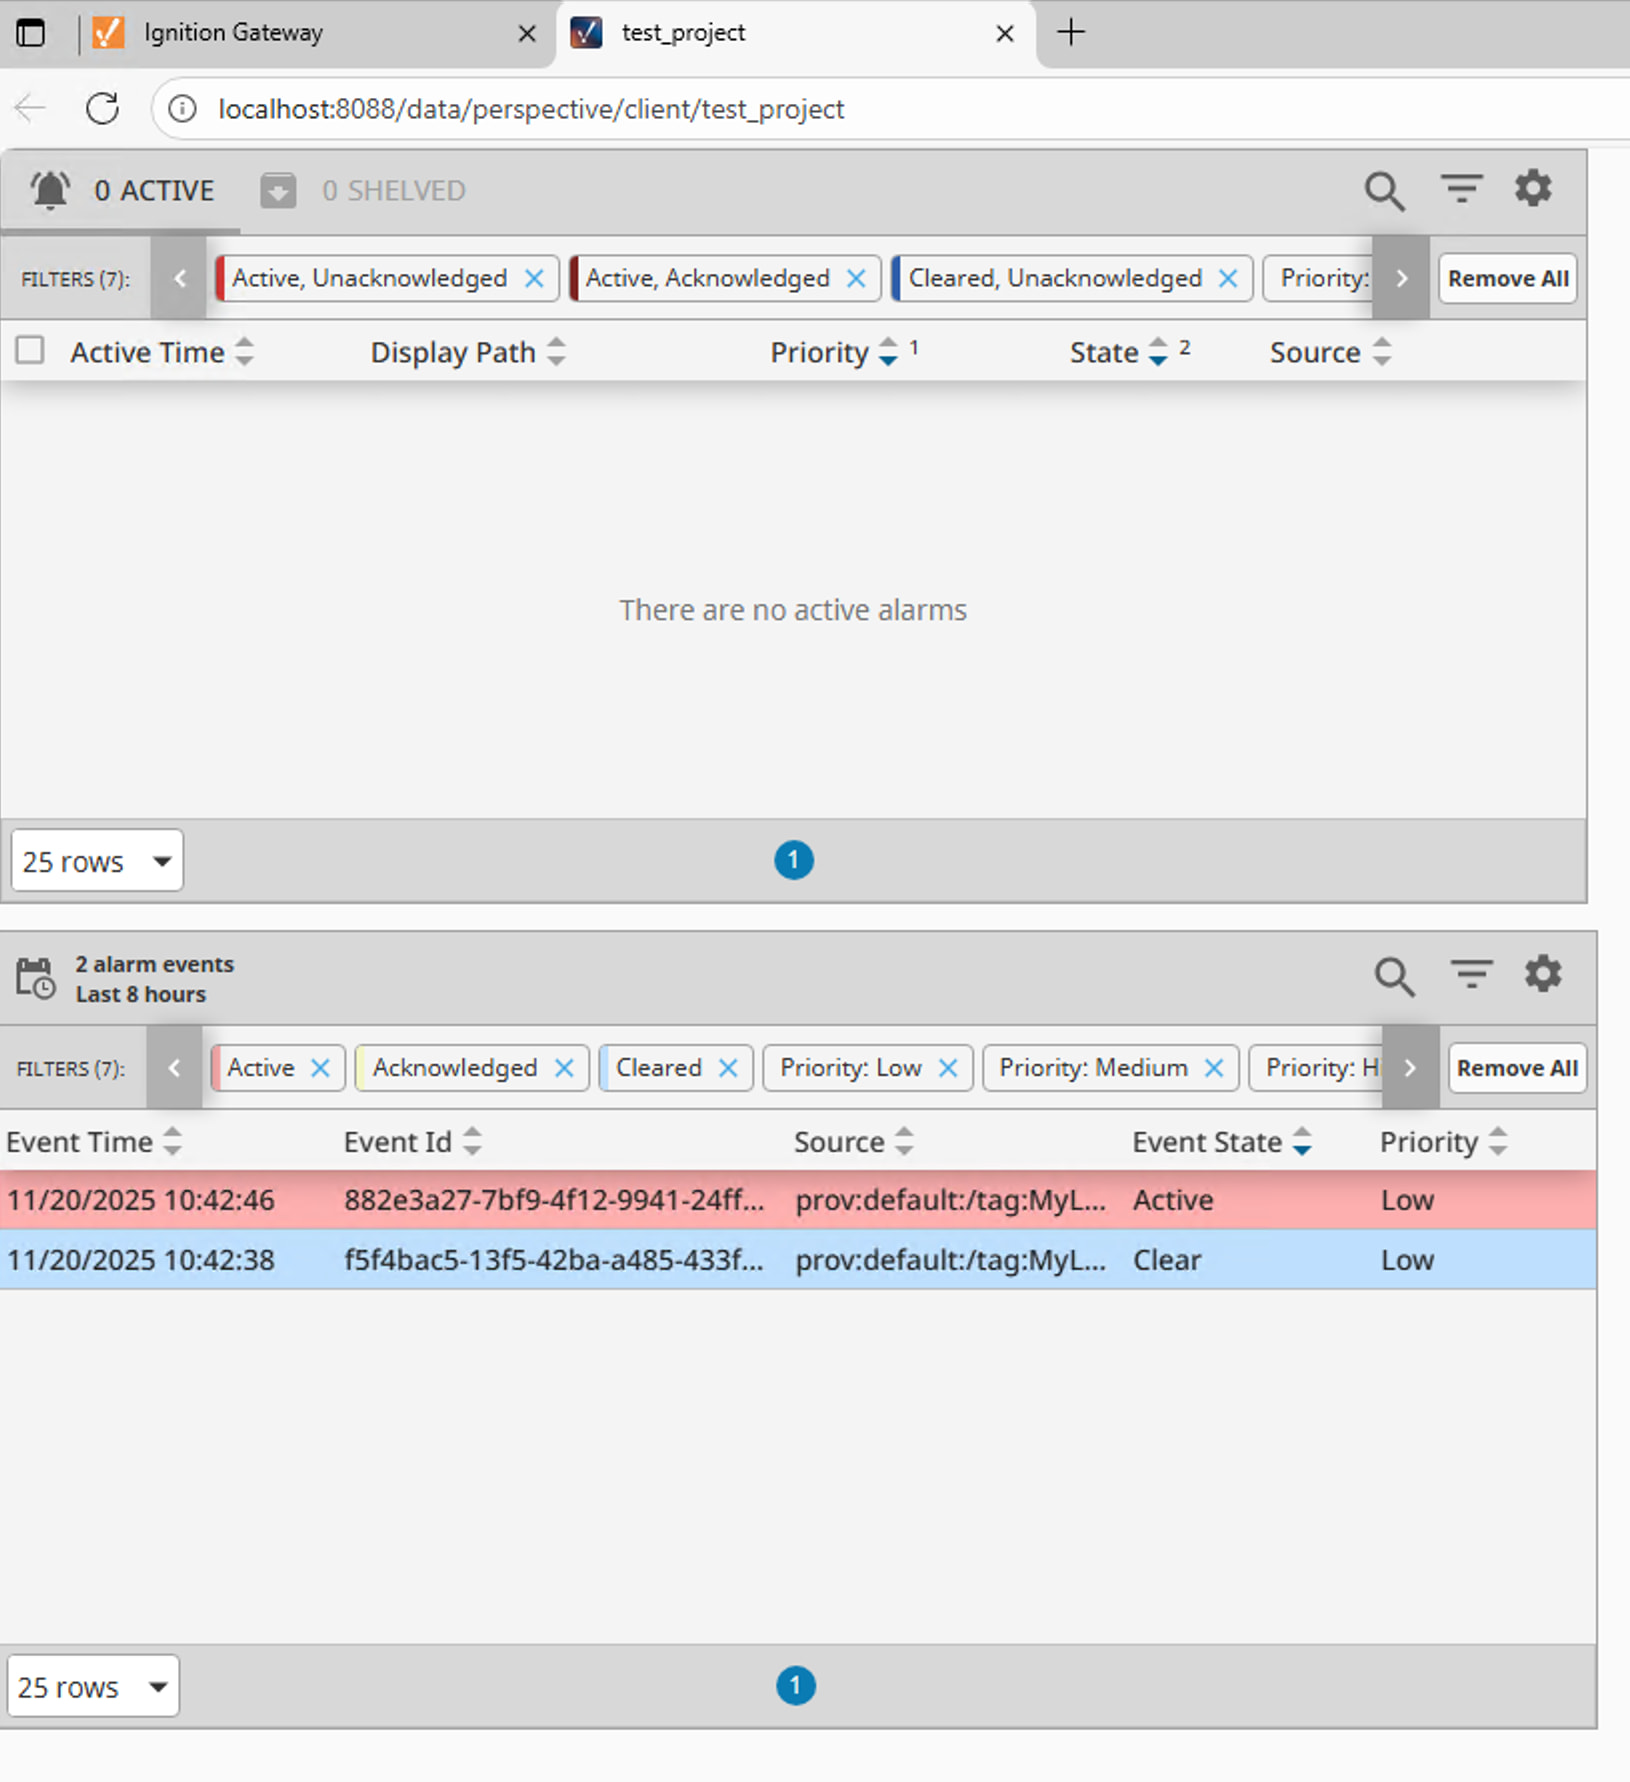The height and width of the screenshot is (1782, 1630).
Task: Open settings gear of alarm journal table
Action: 1543,973
